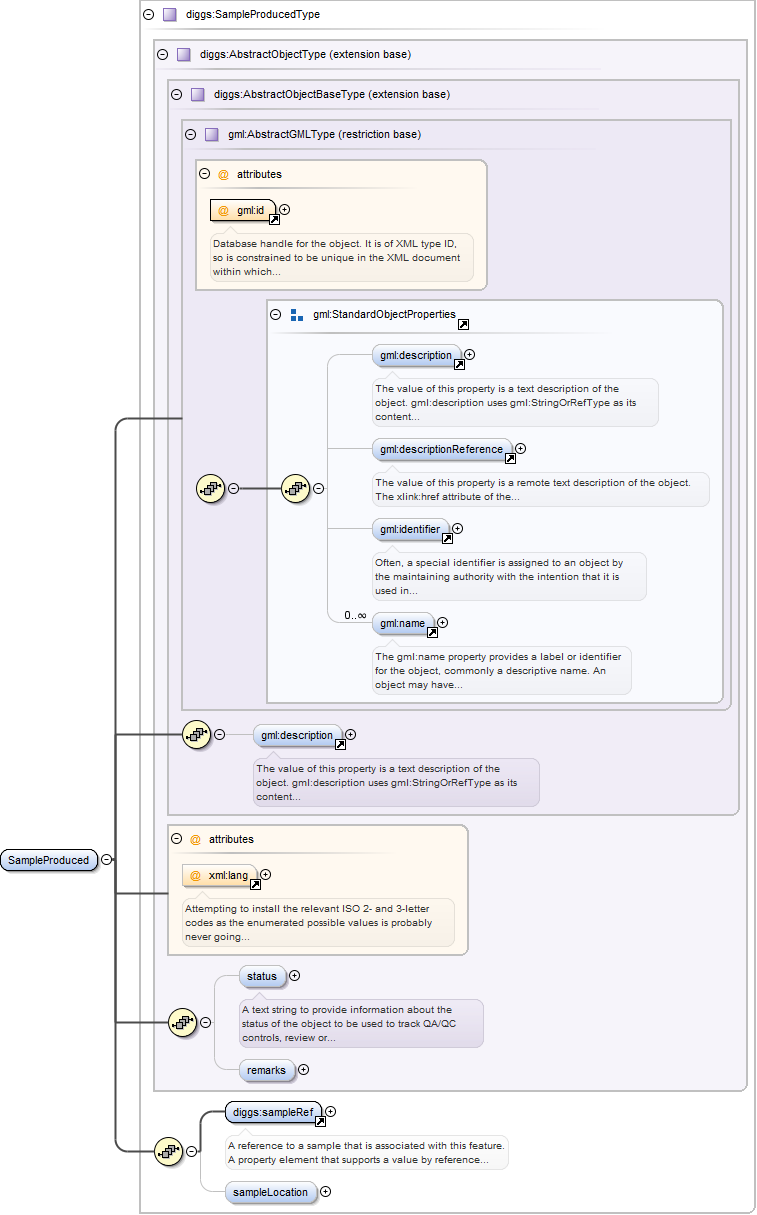Viewport: 757px width, 1215px height.
Task: Click the link arrow on gml:descriptionReference
Action: (510, 459)
